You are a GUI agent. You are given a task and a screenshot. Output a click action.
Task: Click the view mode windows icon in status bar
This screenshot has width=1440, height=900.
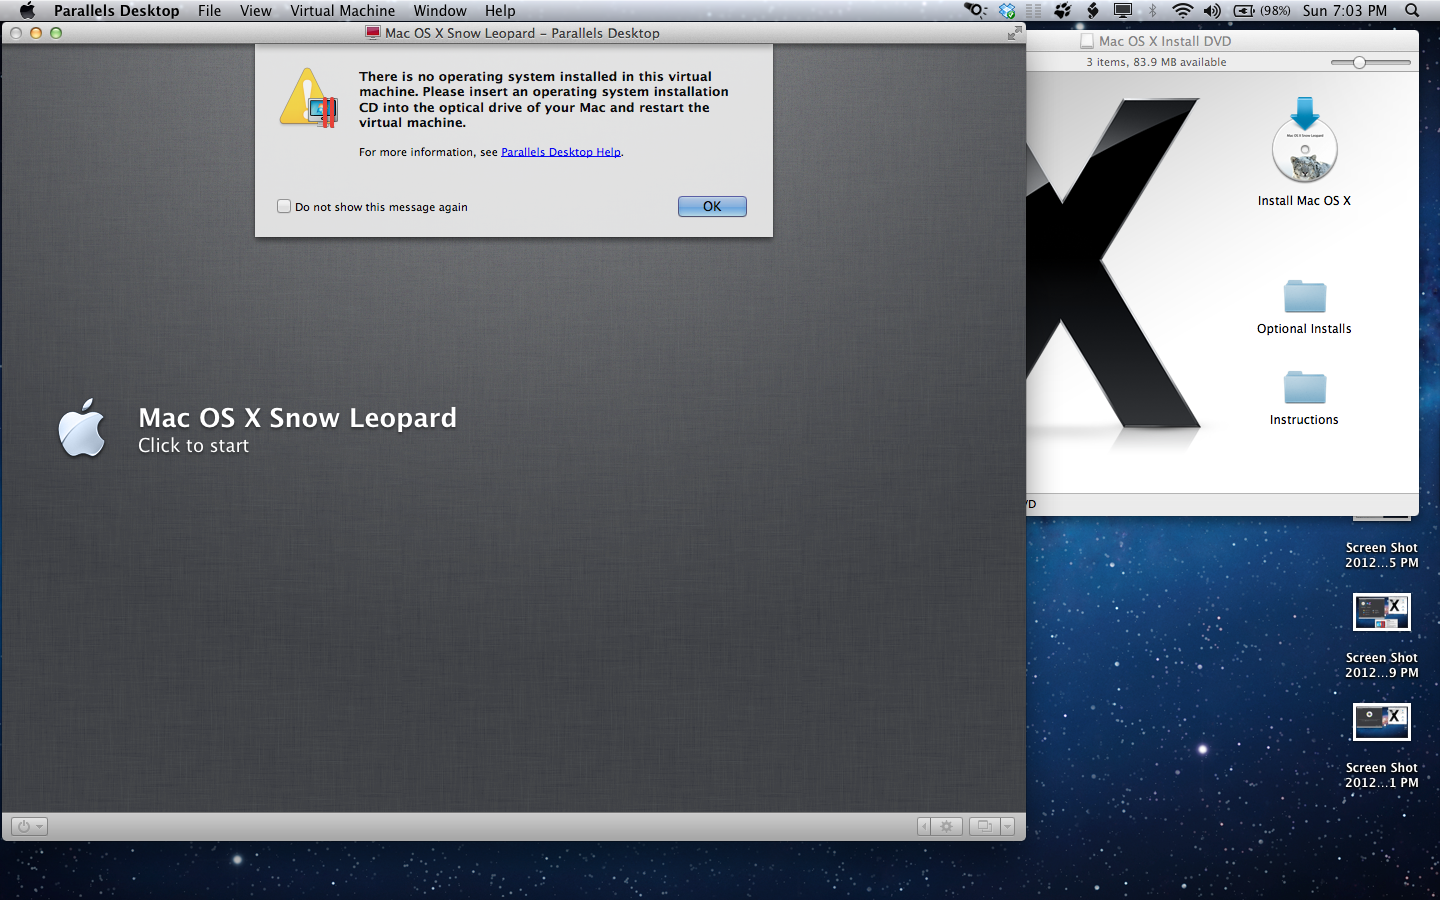(984, 826)
